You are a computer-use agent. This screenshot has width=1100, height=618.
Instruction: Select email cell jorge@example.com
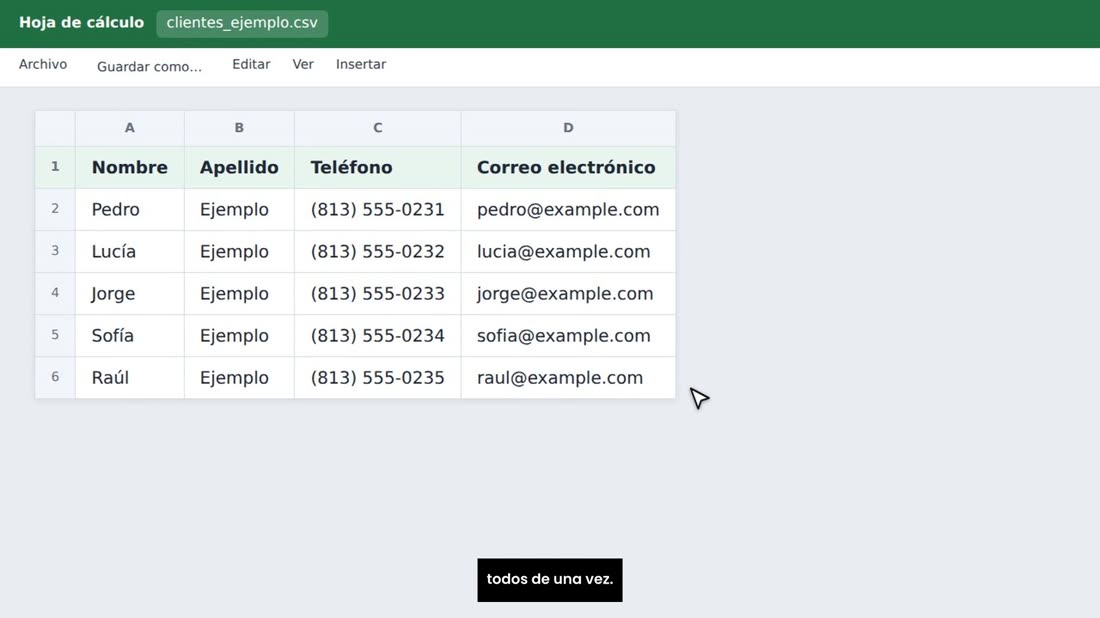coord(568,293)
